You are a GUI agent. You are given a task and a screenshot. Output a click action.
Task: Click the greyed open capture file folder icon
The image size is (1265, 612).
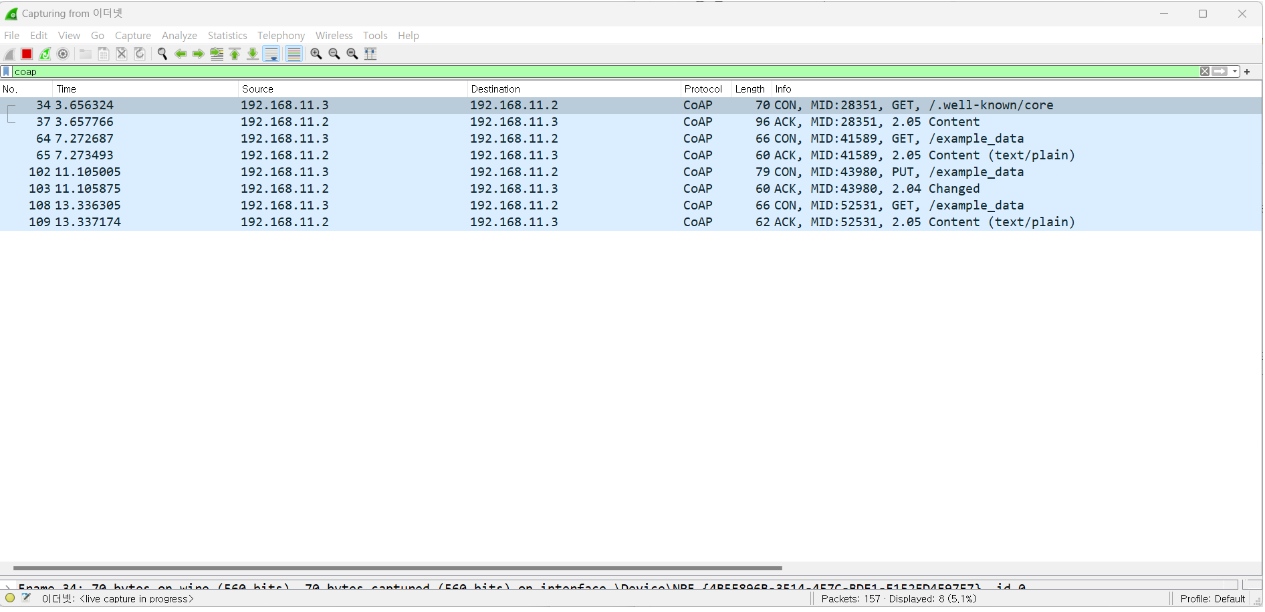pos(86,54)
